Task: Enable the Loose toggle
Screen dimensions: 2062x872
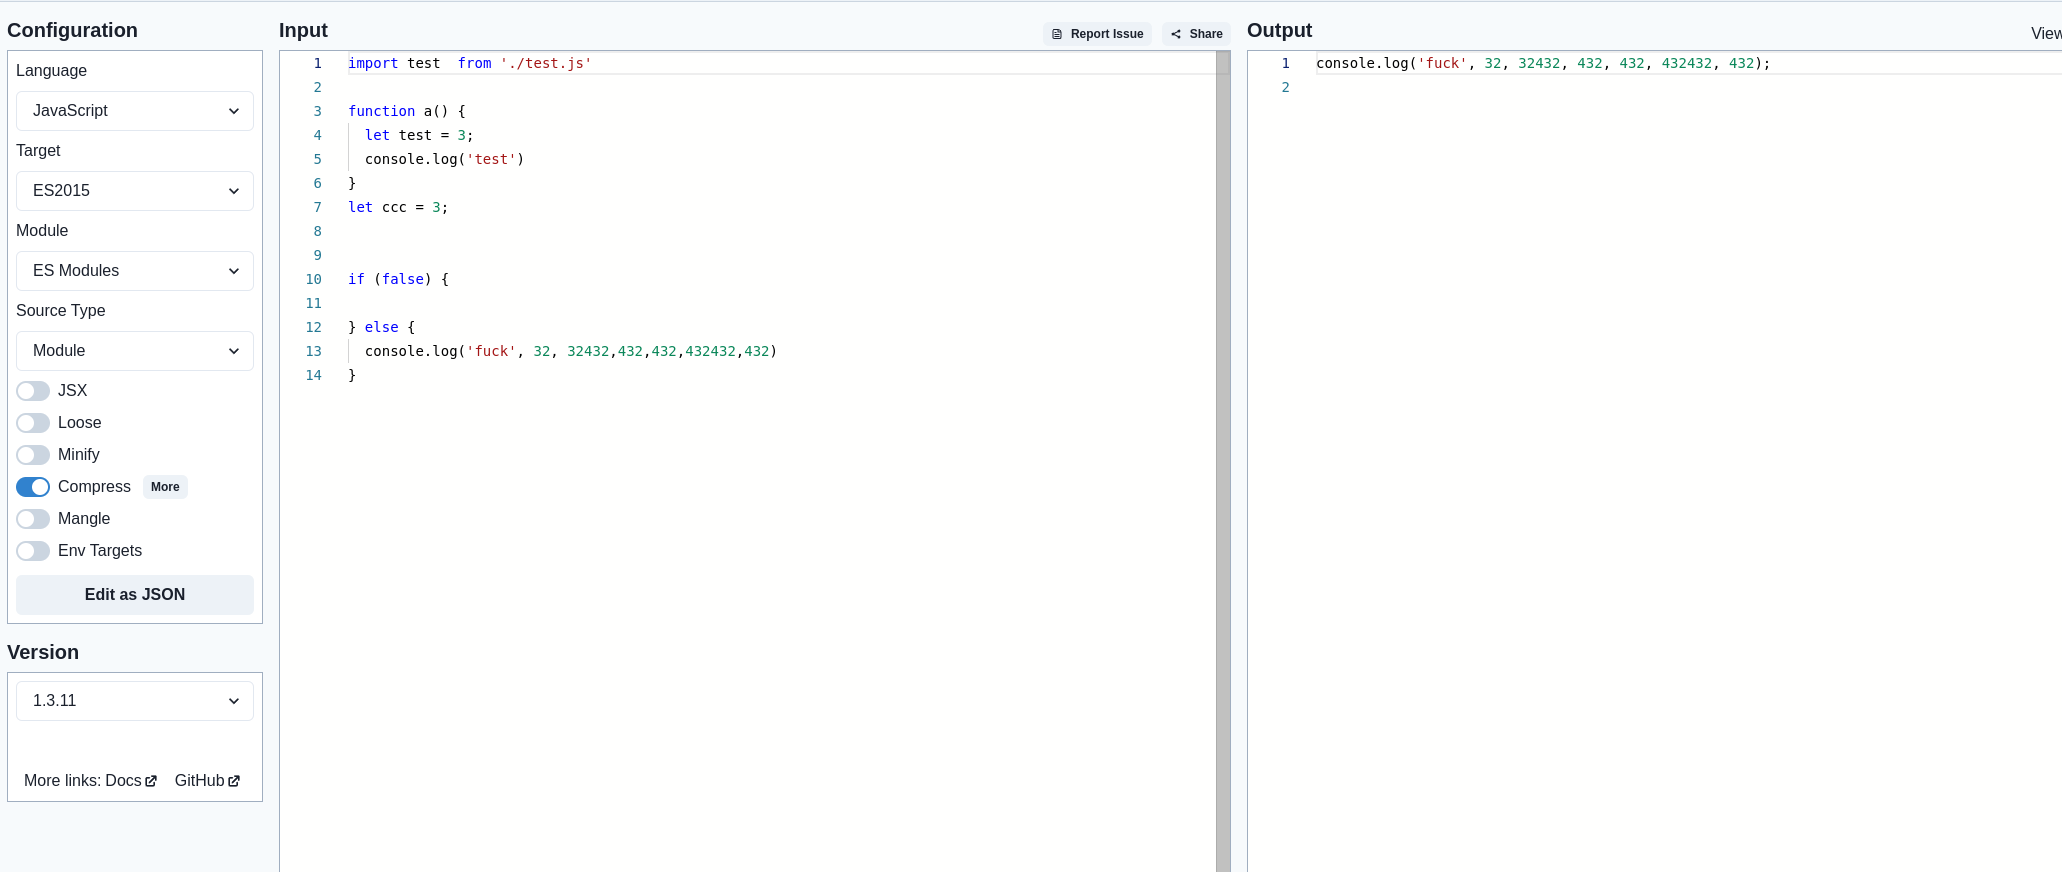Action: pyautogui.click(x=33, y=423)
